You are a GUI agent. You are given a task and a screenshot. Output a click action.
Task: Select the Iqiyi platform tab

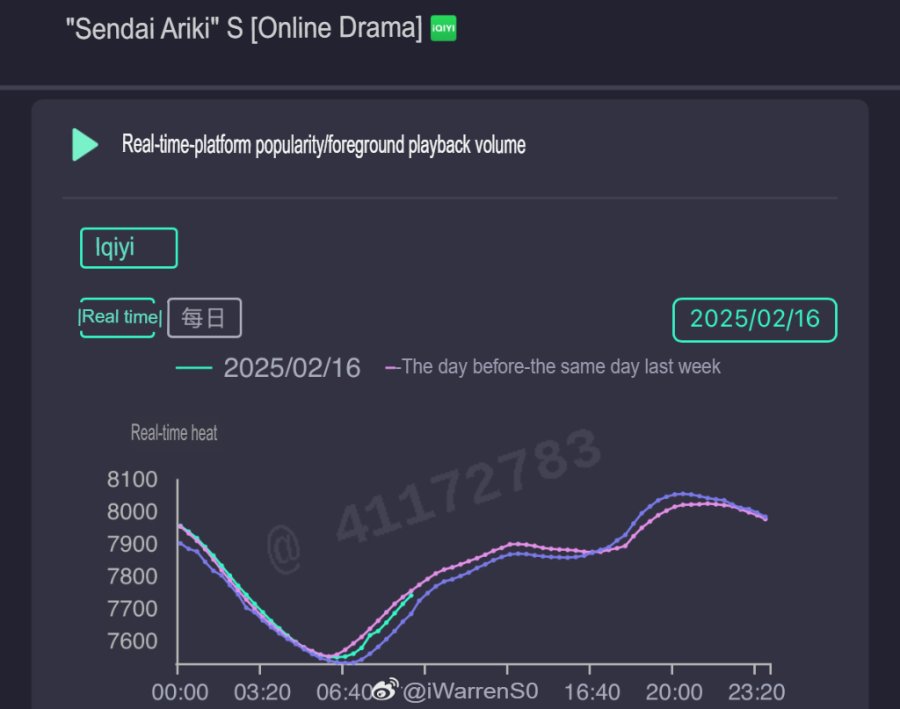click(x=128, y=248)
